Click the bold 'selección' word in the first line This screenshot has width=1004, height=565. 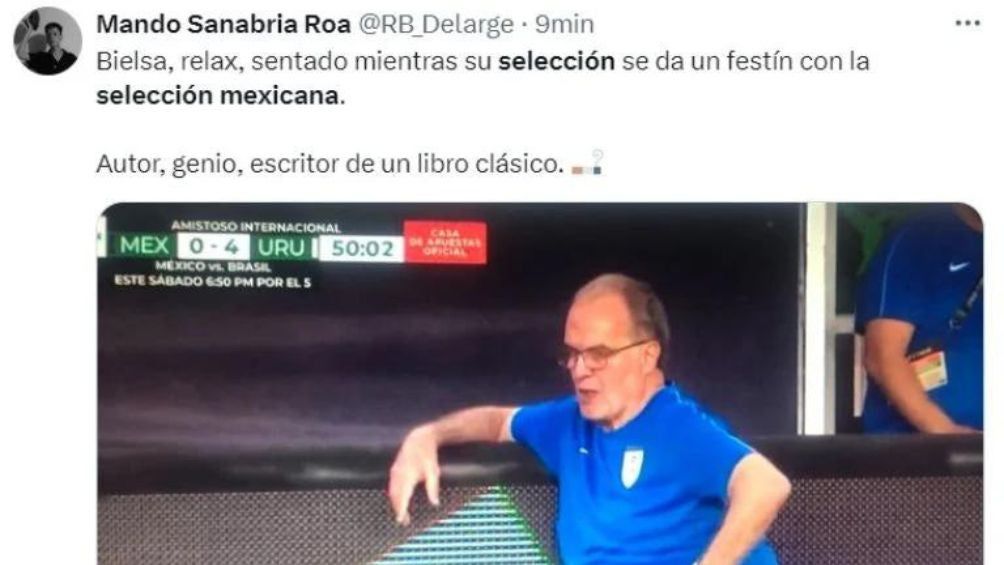point(556,61)
